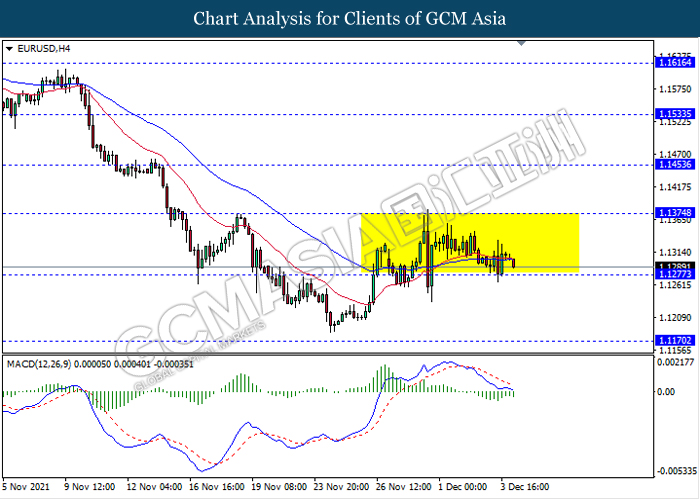Click the 5 Nov 2021 date label

click(x=26, y=487)
